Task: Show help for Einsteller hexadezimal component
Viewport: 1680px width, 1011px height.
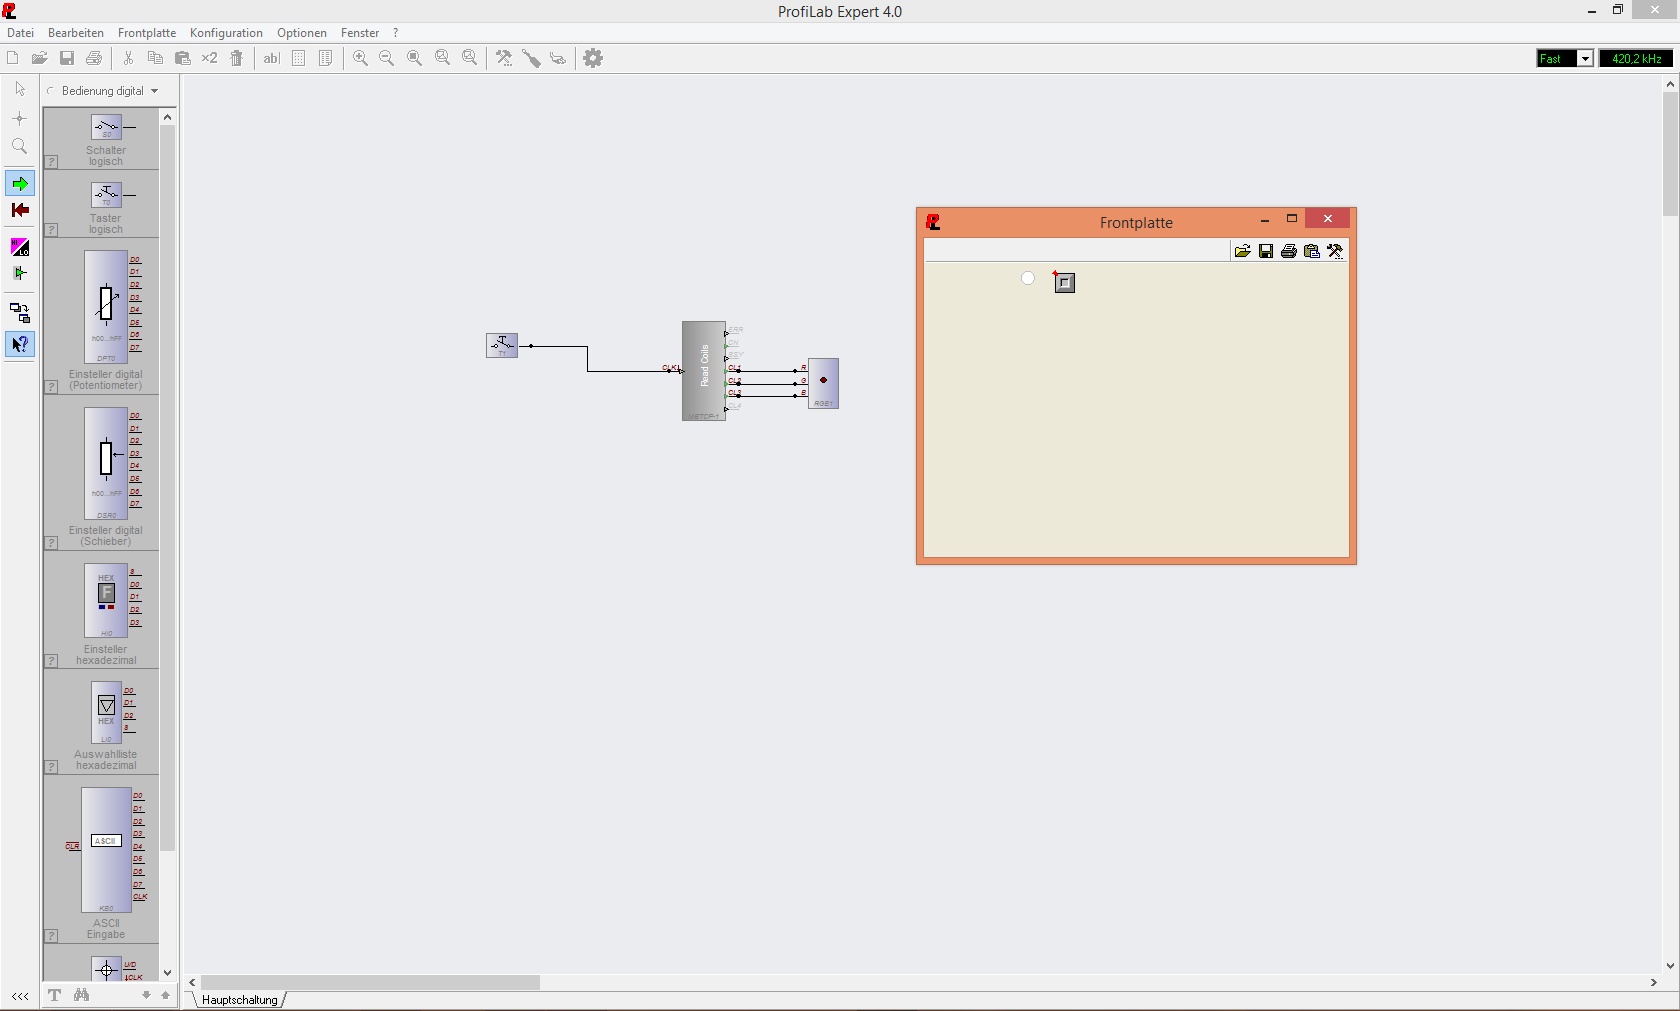Action: 52,661
